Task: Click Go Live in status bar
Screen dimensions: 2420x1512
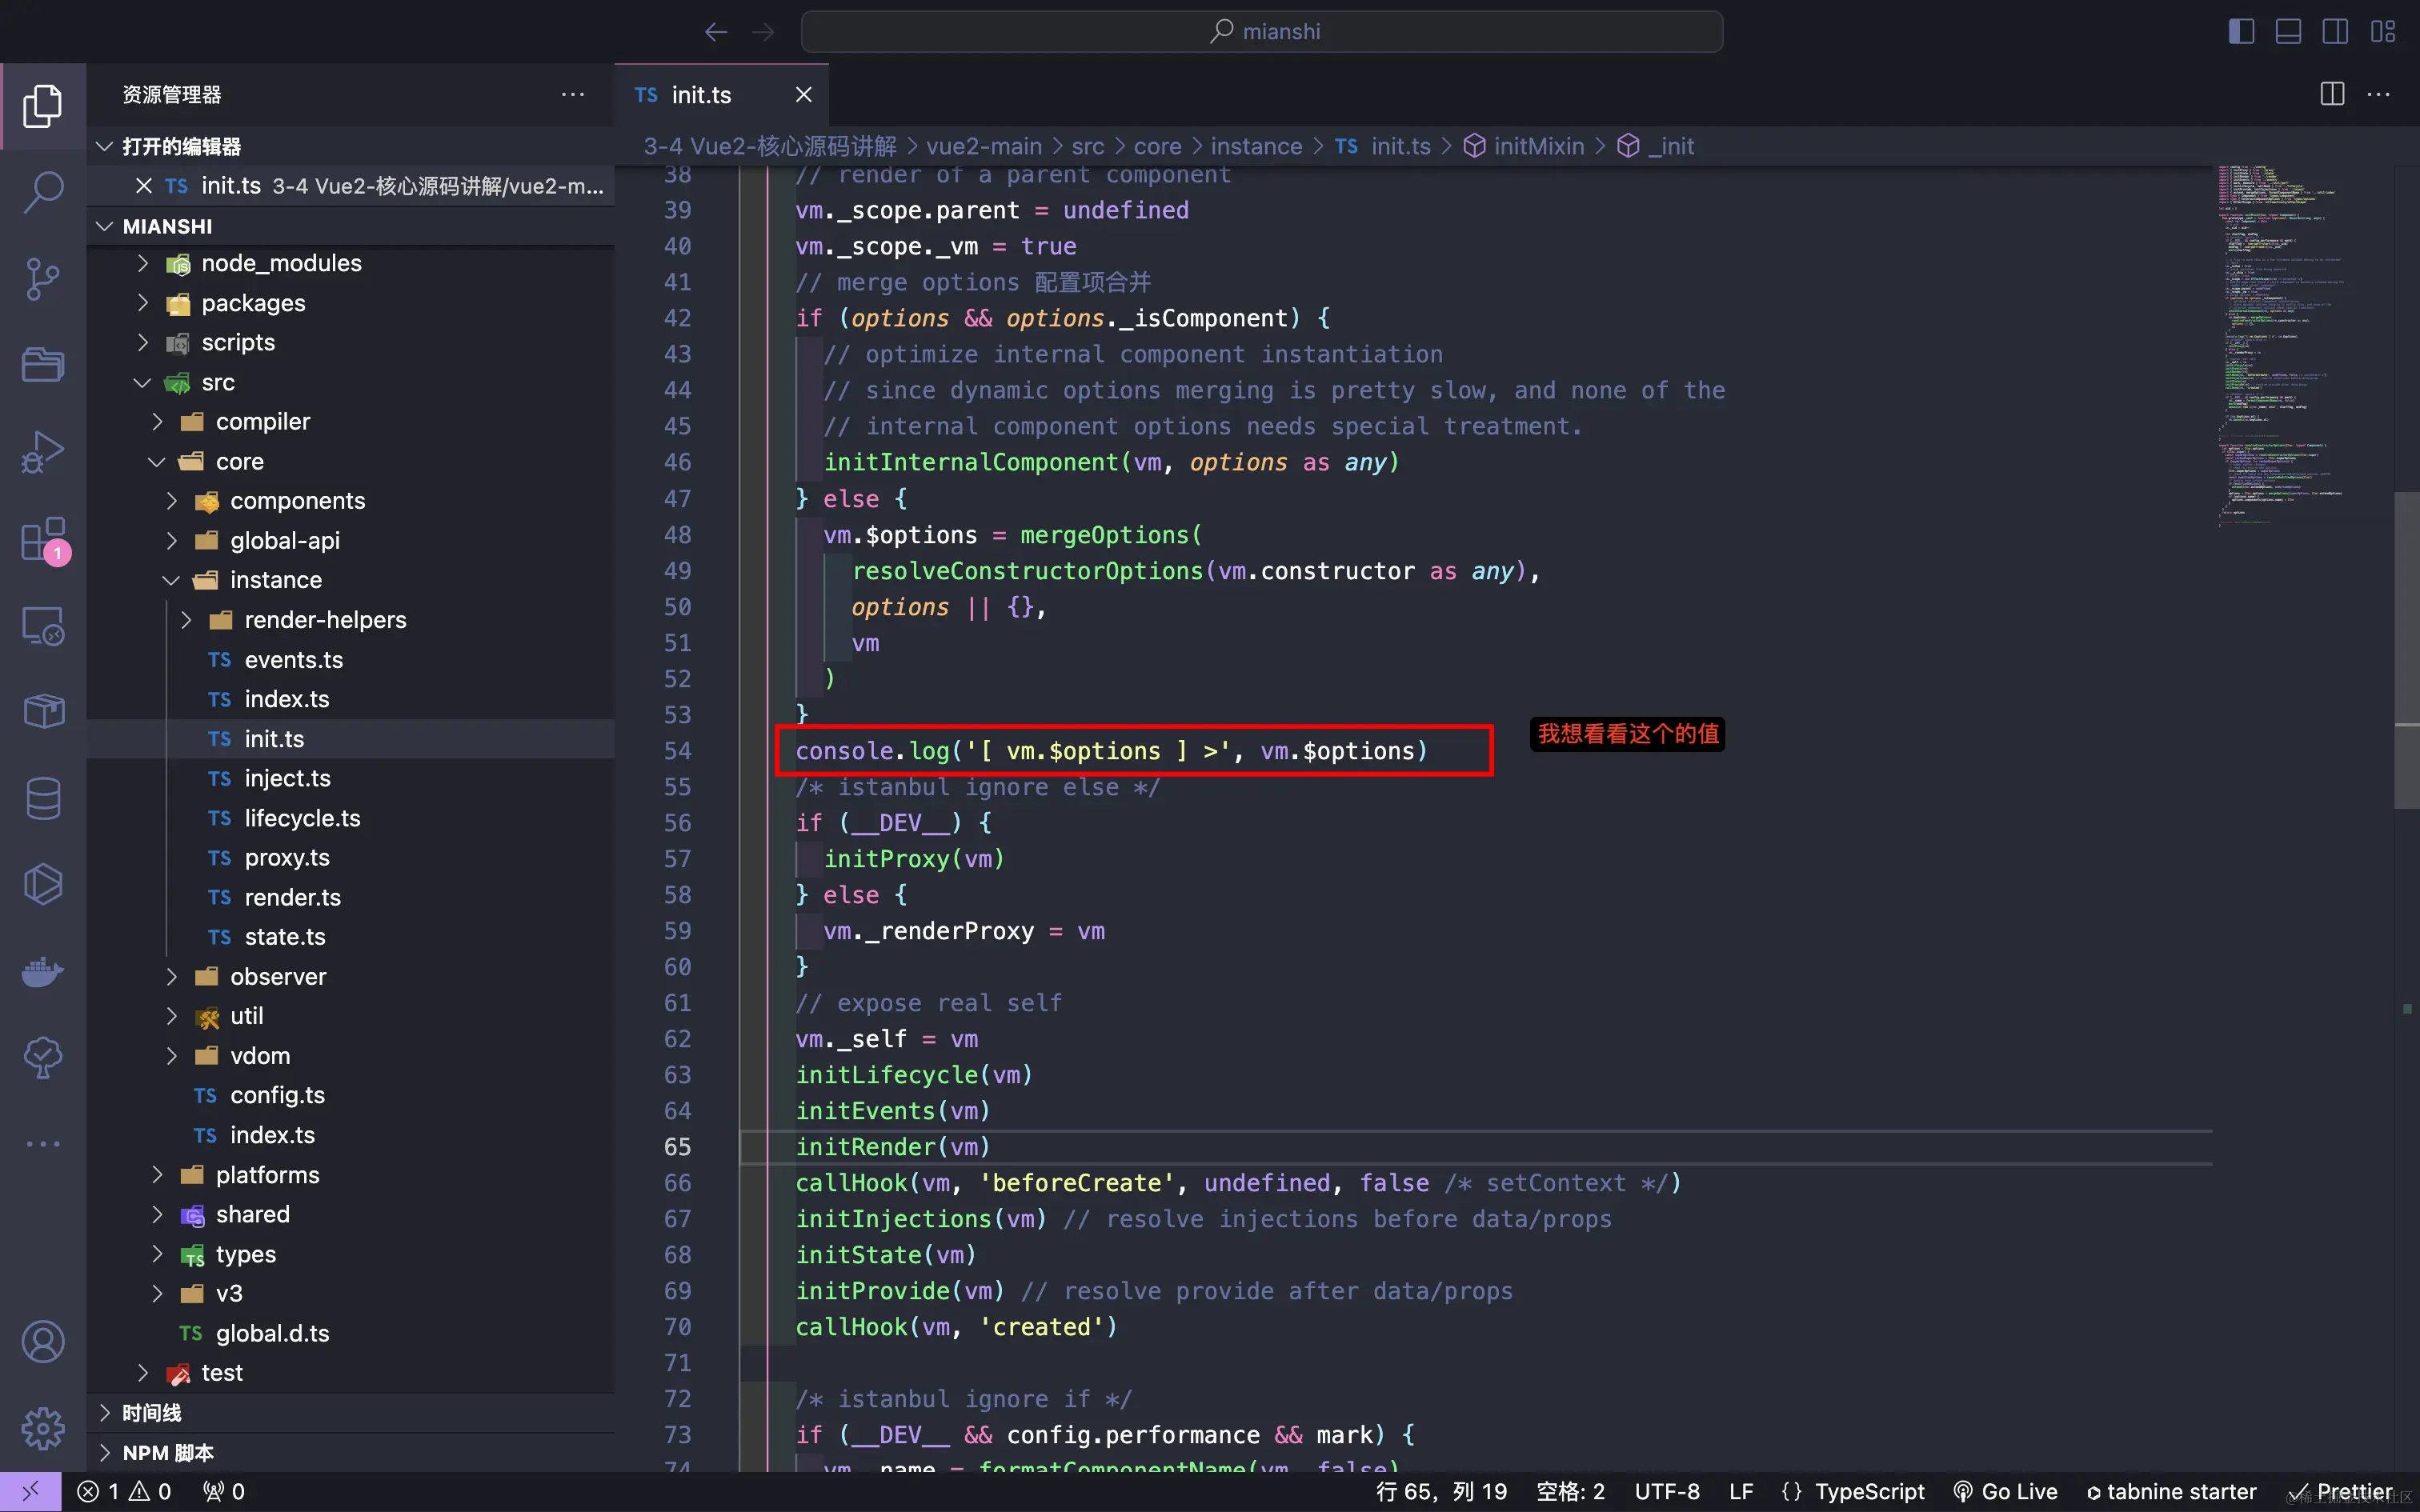Action: pos(2006,1491)
